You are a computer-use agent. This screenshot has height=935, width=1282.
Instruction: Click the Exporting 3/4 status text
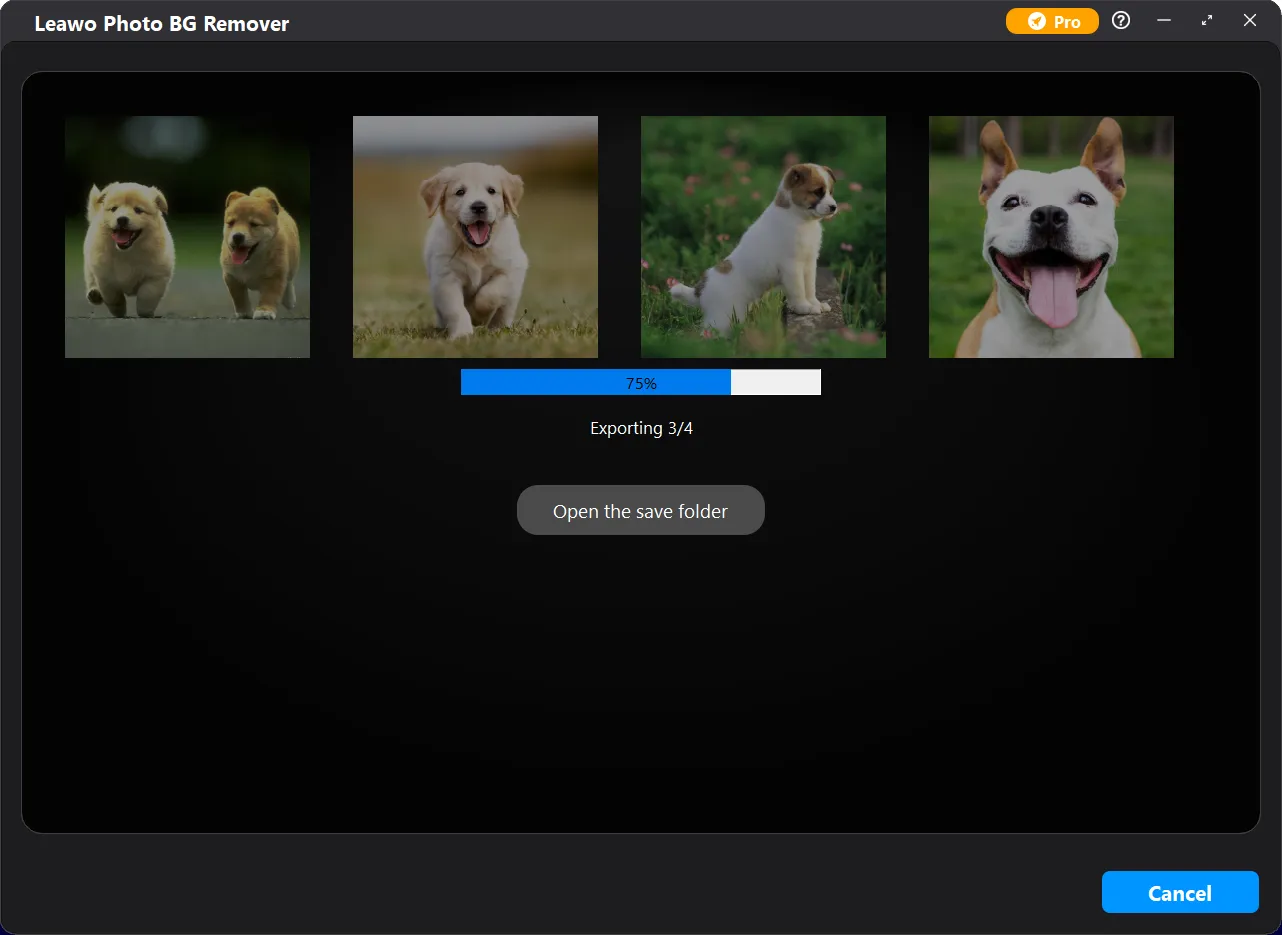pos(641,429)
